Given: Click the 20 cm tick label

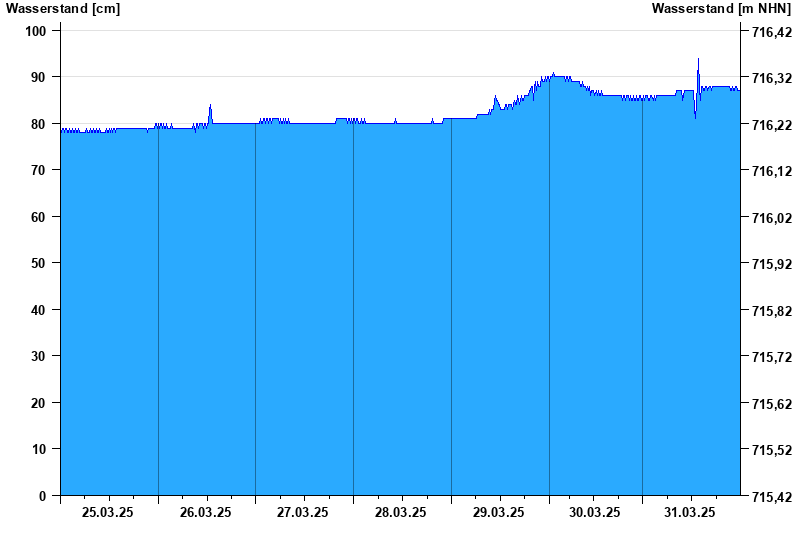Looking at the screenshot, I should point(39,403).
